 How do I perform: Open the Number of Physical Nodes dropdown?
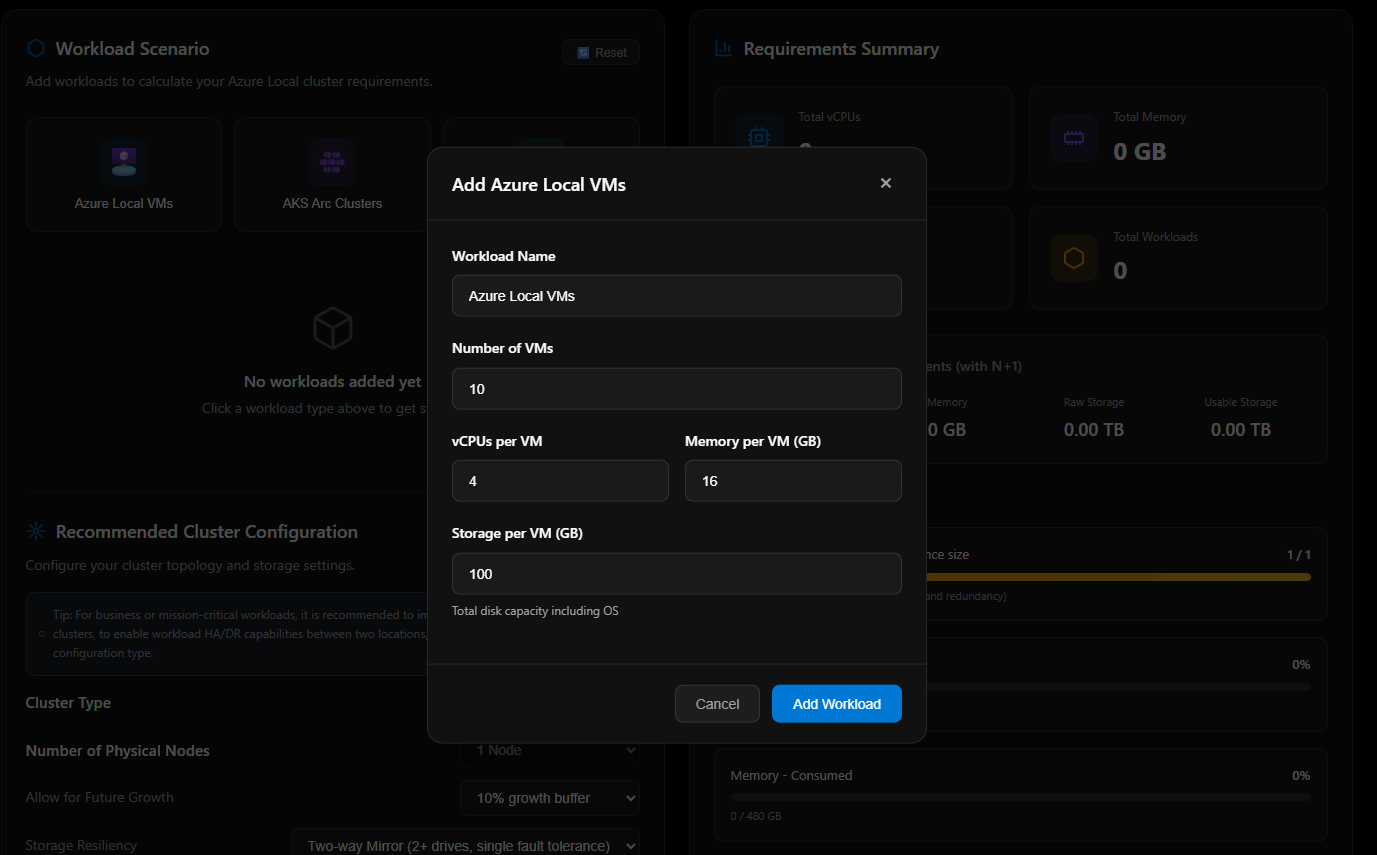coord(549,750)
